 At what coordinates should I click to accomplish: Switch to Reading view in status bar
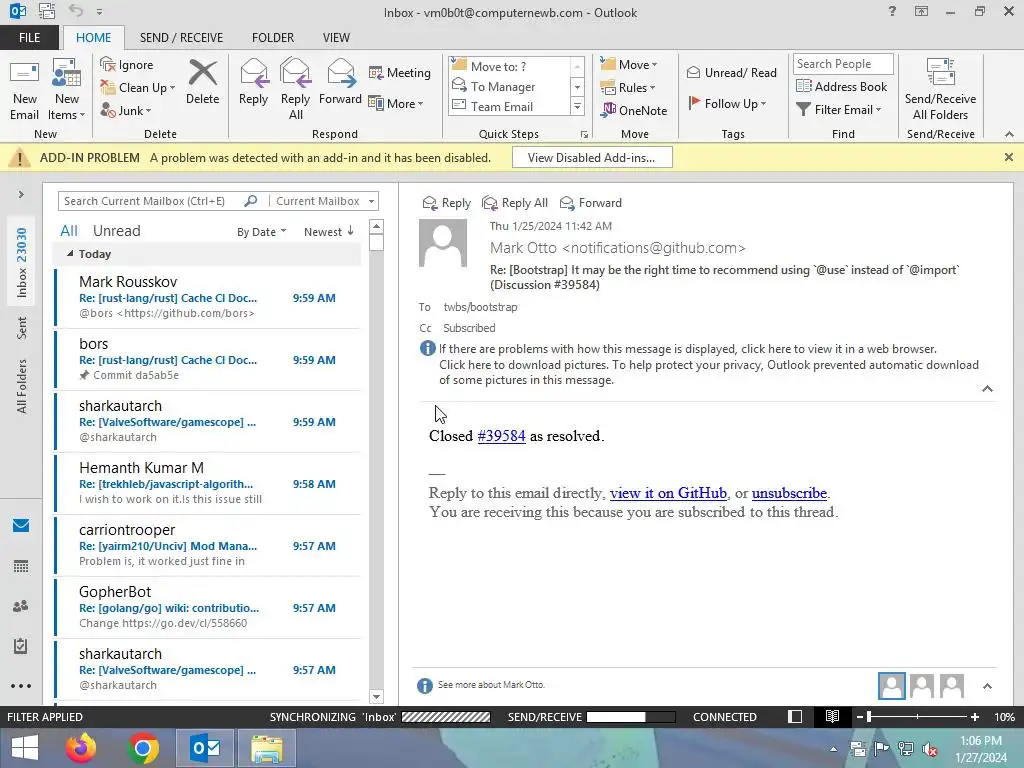832,717
